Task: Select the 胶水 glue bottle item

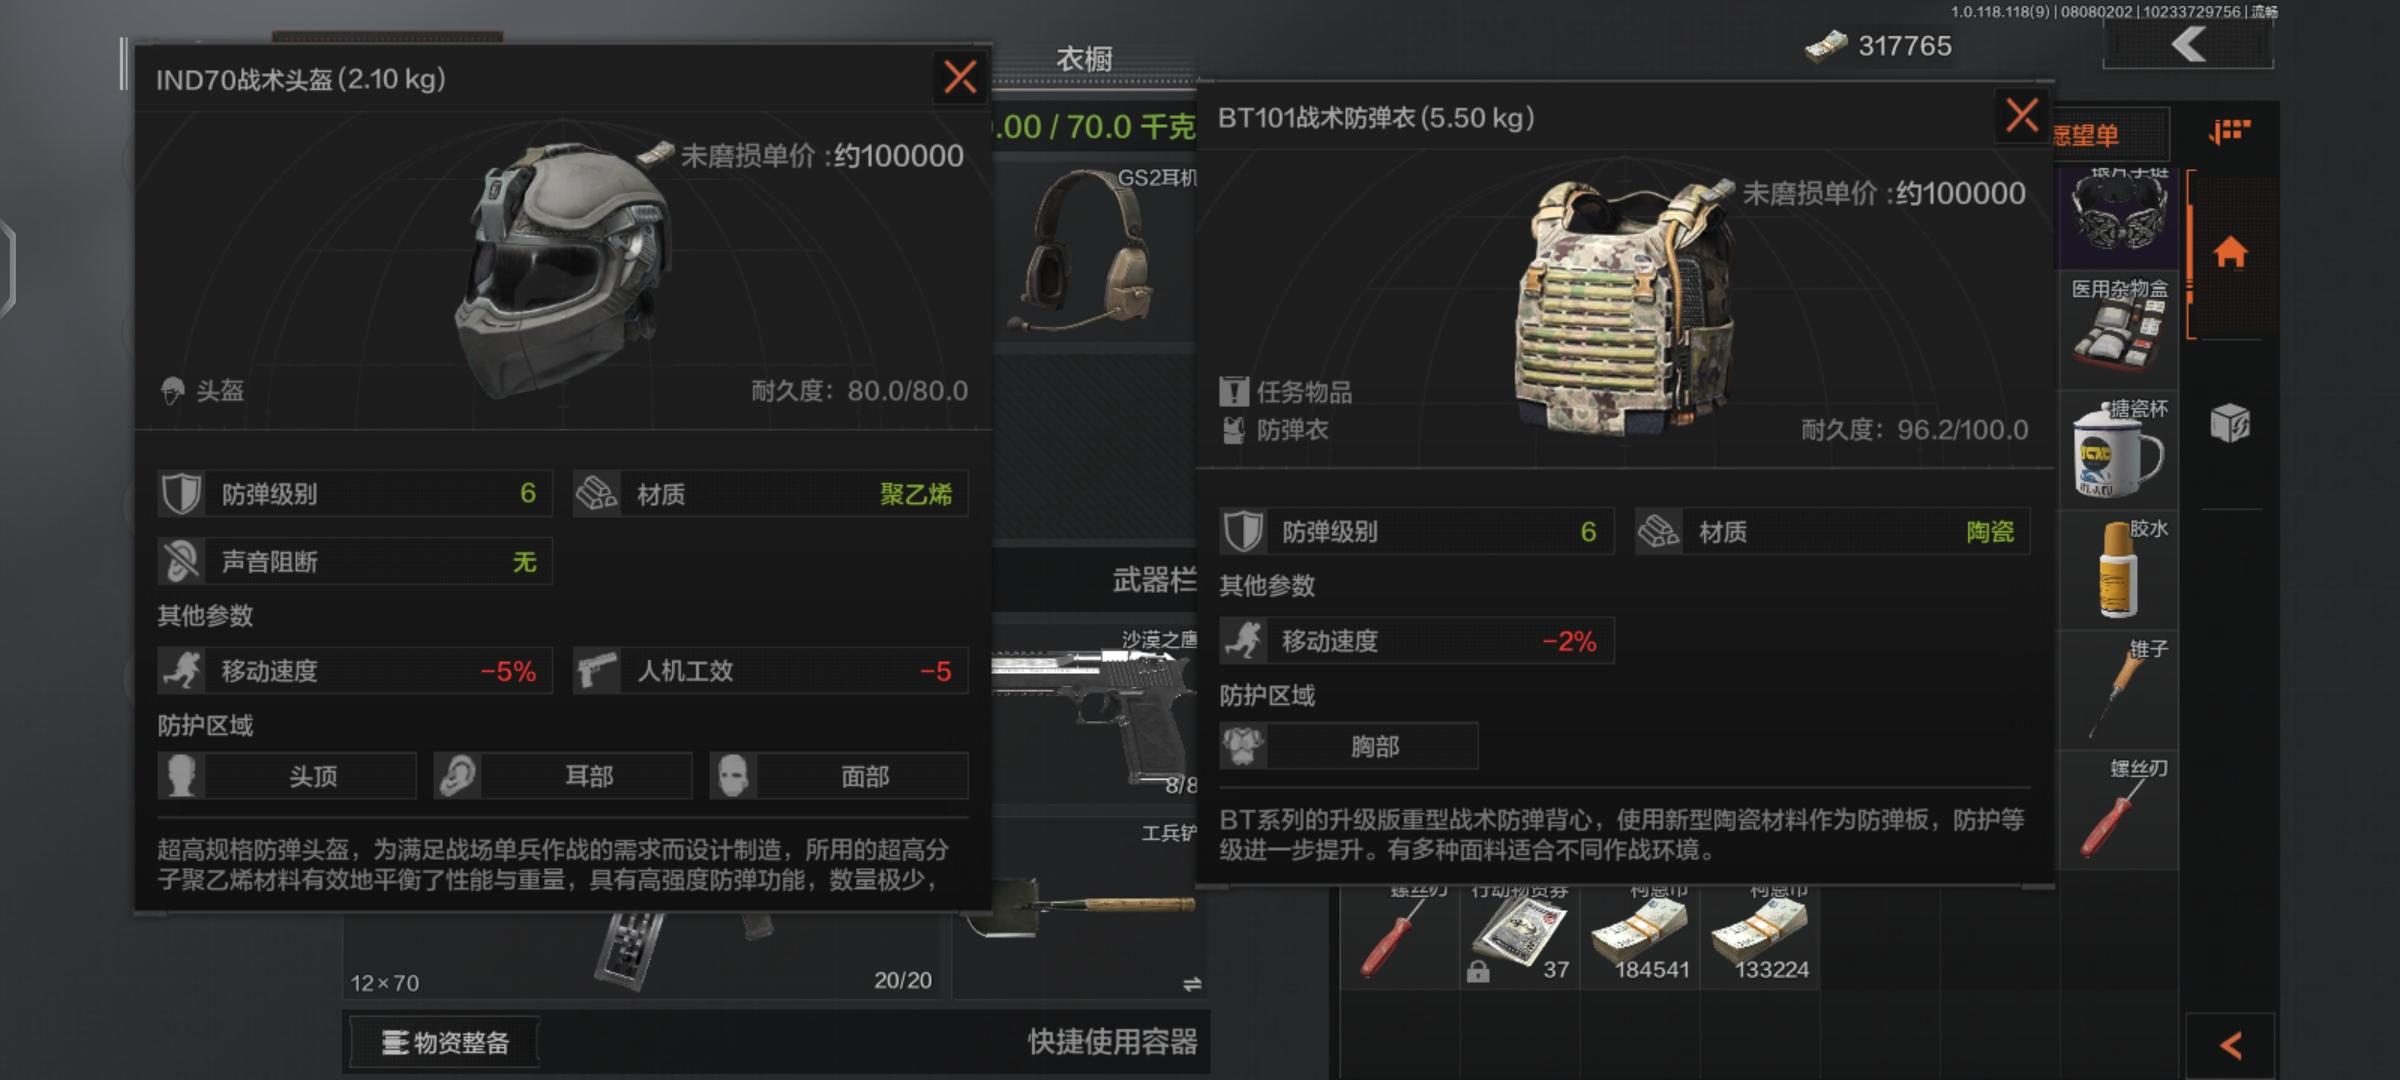Action: pos(2119,568)
